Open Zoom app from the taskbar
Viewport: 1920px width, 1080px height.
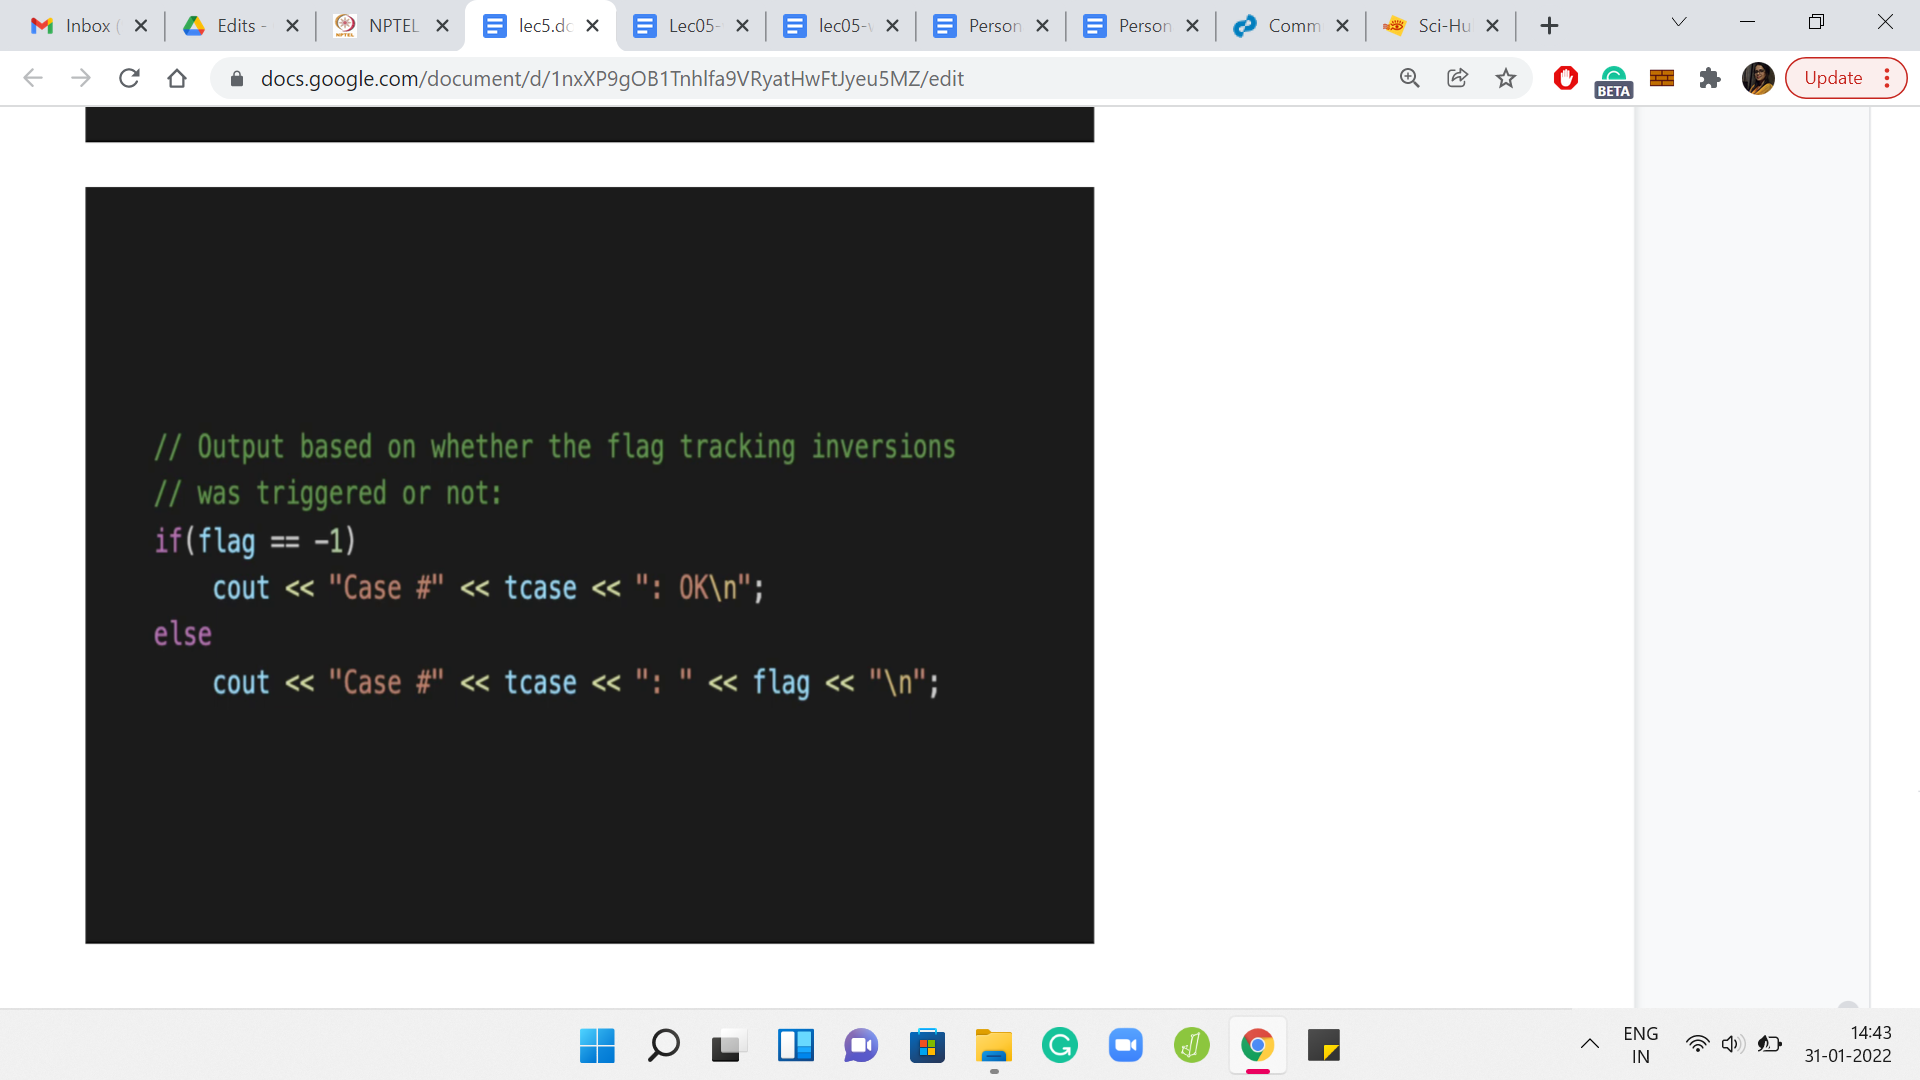1125,1046
